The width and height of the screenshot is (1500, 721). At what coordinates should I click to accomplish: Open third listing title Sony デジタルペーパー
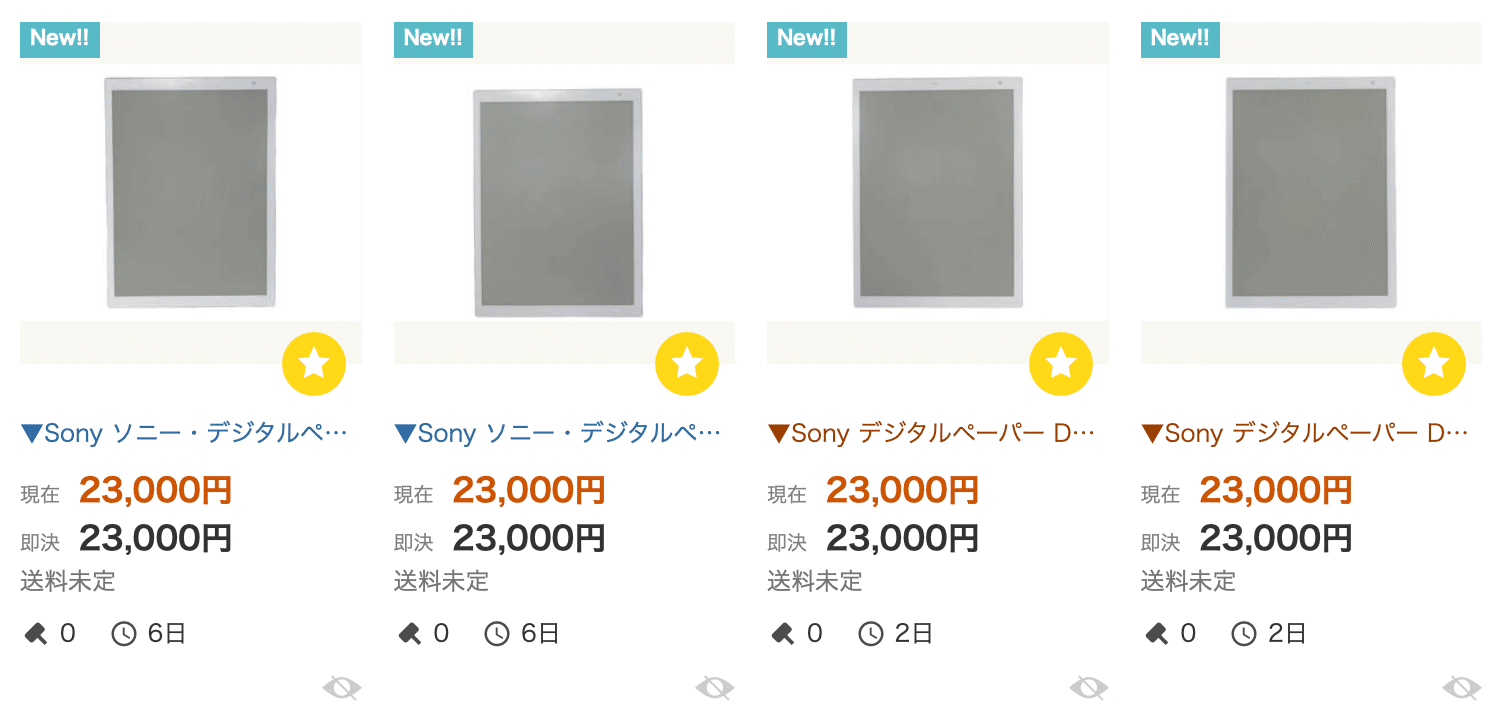coord(932,434)
